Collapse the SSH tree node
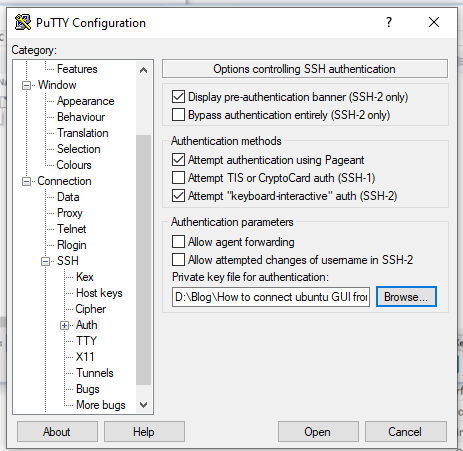Screen dimensions: 463x451 tap(46, 261)
